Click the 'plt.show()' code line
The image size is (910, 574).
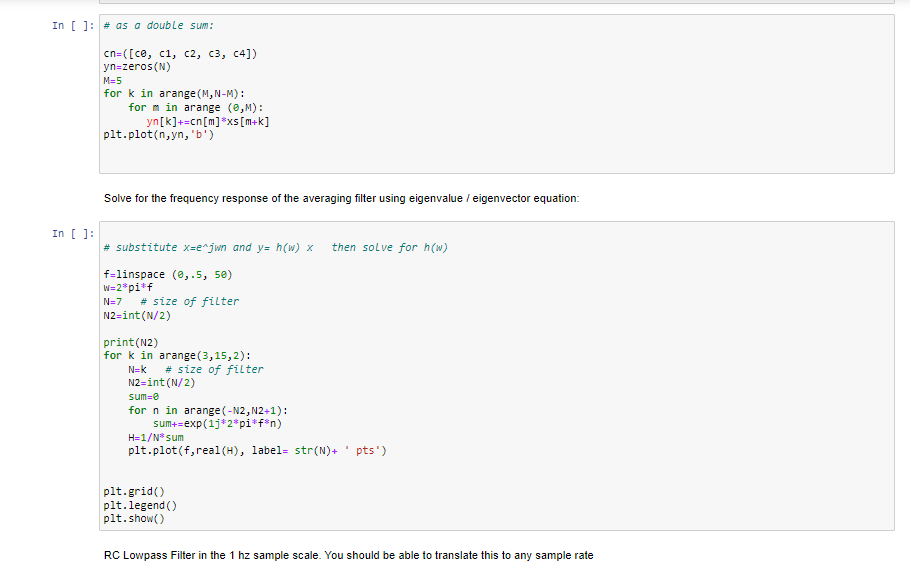134,519
